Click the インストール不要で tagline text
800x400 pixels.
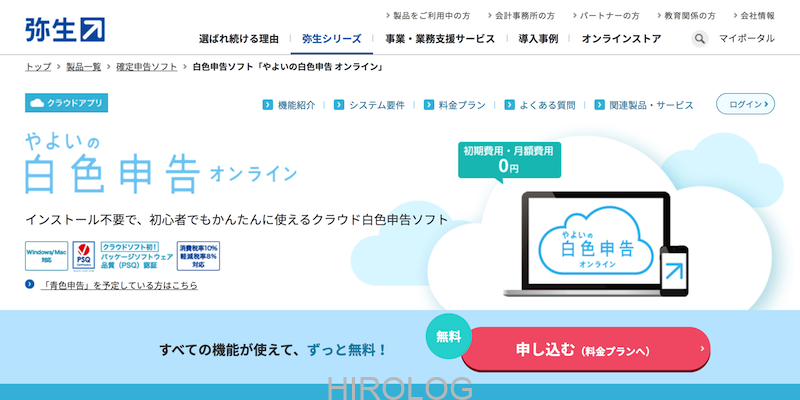237,219
